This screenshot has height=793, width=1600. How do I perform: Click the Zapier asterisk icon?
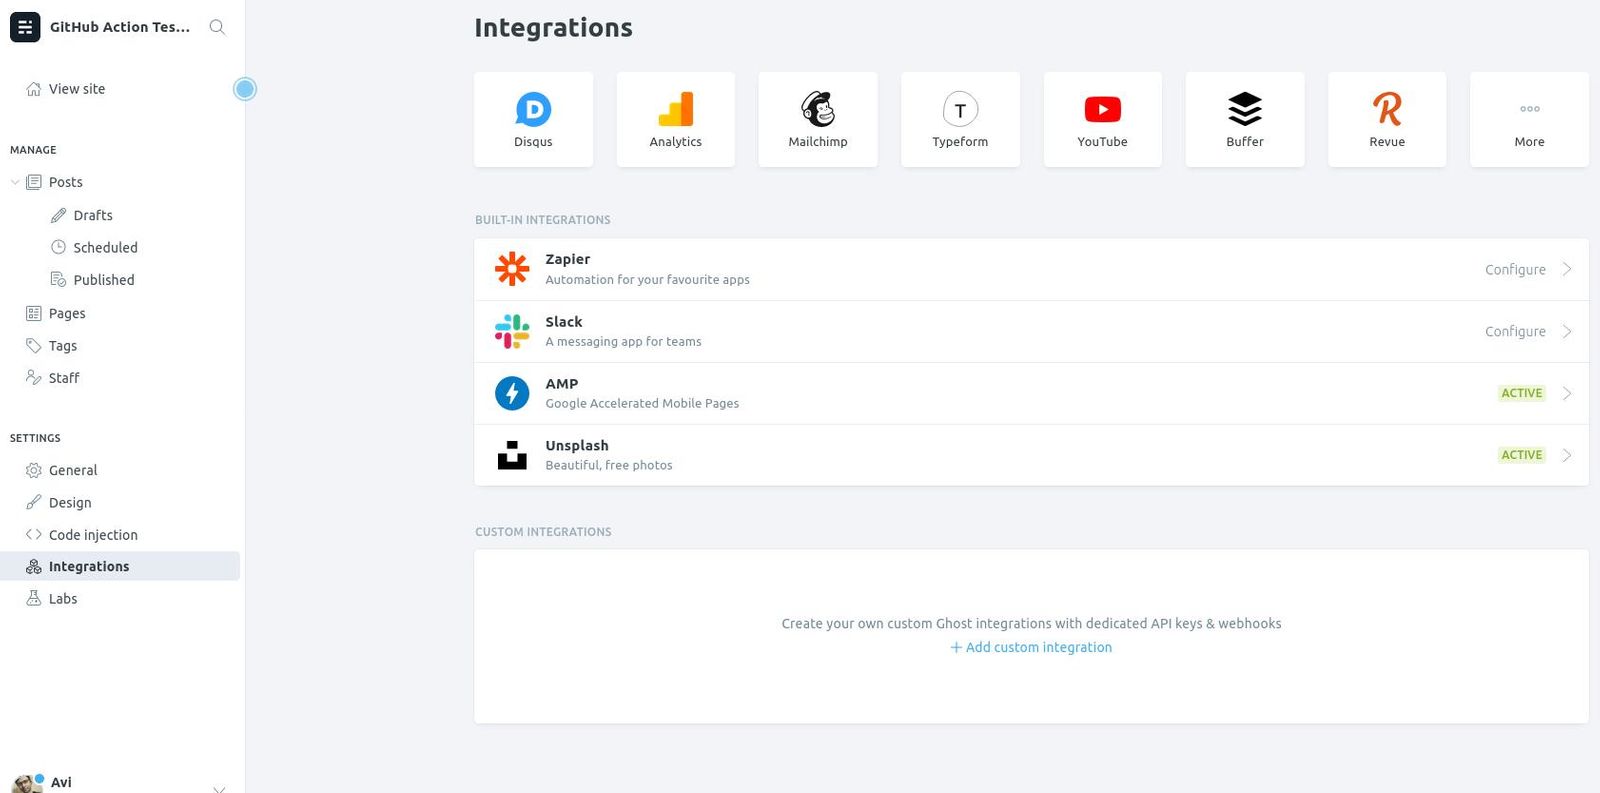512,268
